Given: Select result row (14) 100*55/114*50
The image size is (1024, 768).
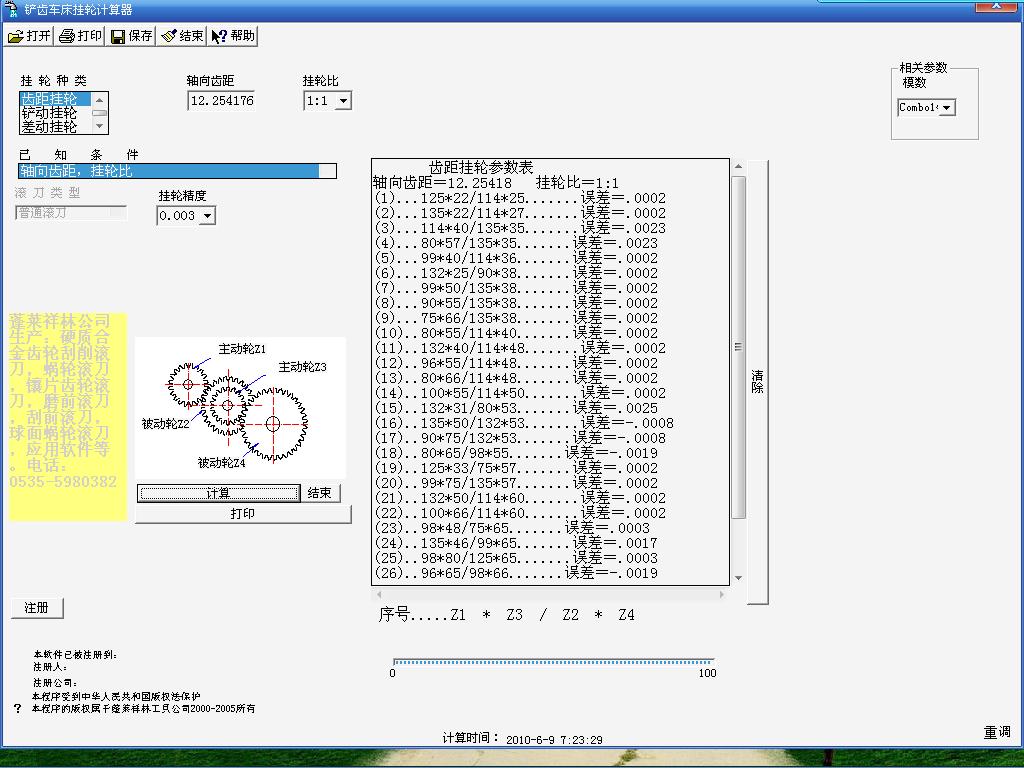Looking at the screenshot, I should (520, 393).
